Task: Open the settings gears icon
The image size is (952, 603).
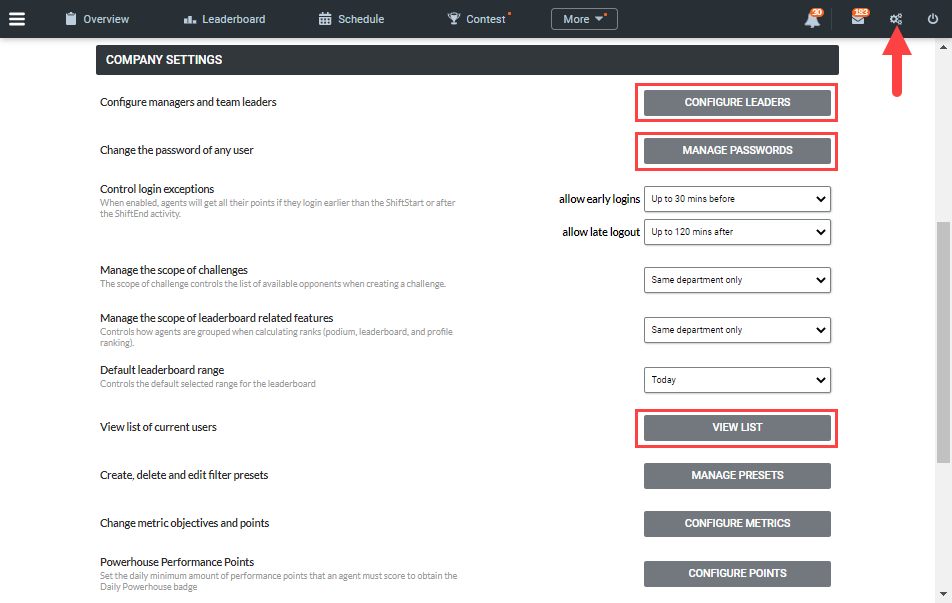Action: [896, 19]
